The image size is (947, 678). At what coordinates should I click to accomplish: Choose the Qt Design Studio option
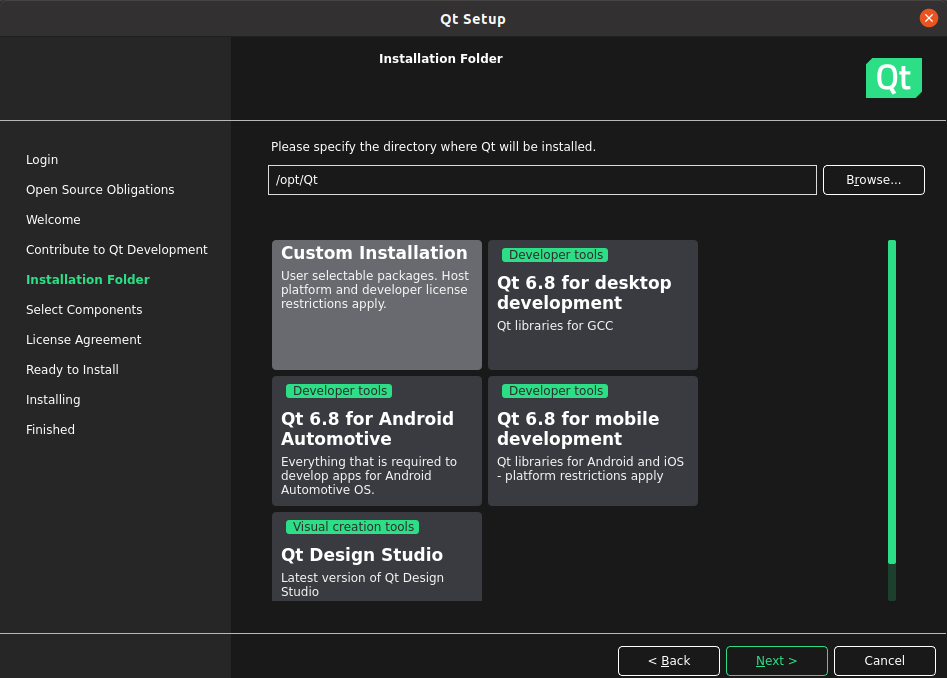(376, 557)
